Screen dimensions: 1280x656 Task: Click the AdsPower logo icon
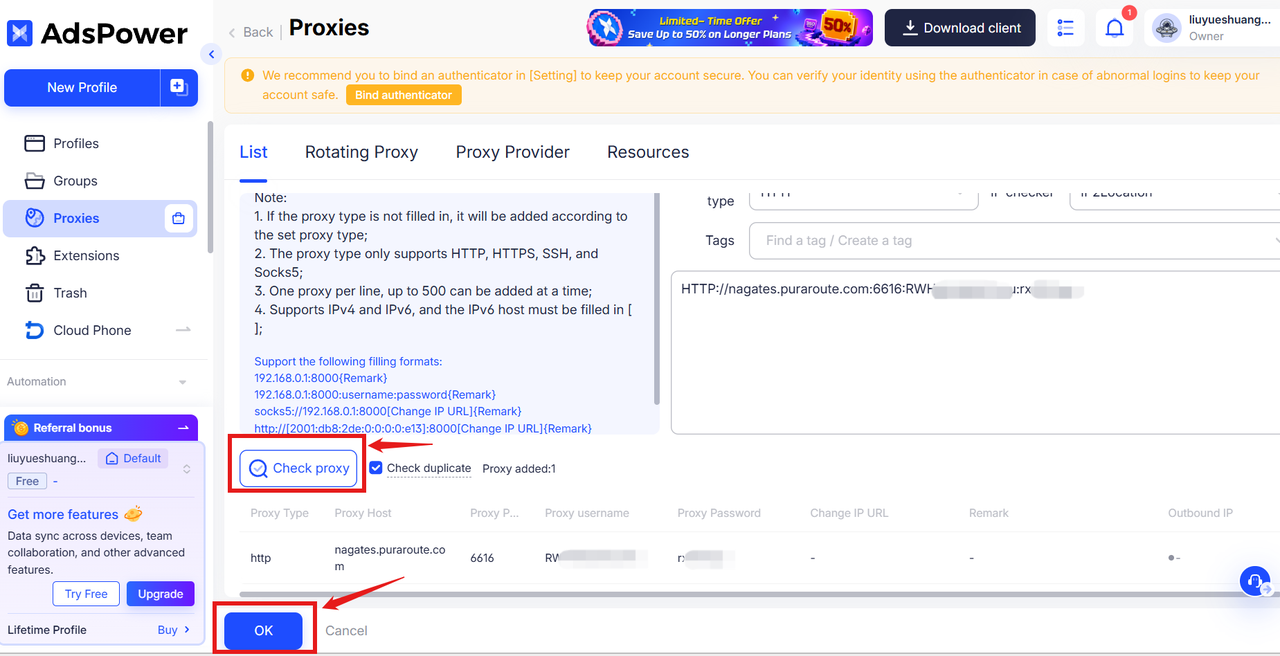pos(19,33)
